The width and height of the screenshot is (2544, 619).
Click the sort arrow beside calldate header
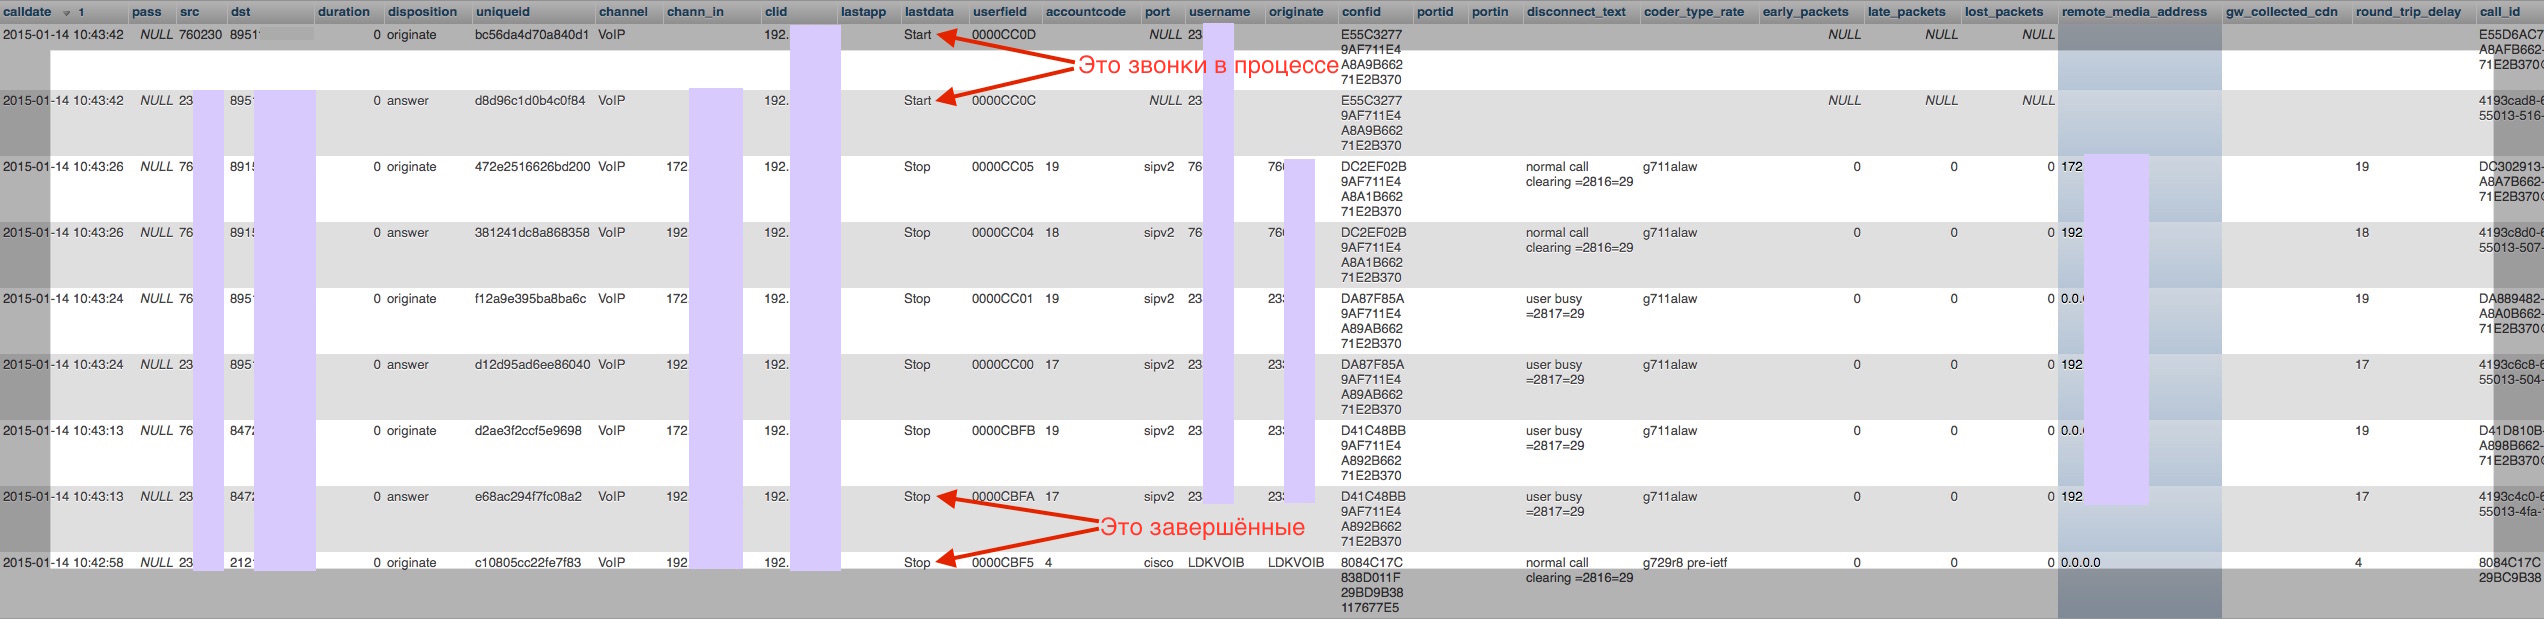coord(67,13)
